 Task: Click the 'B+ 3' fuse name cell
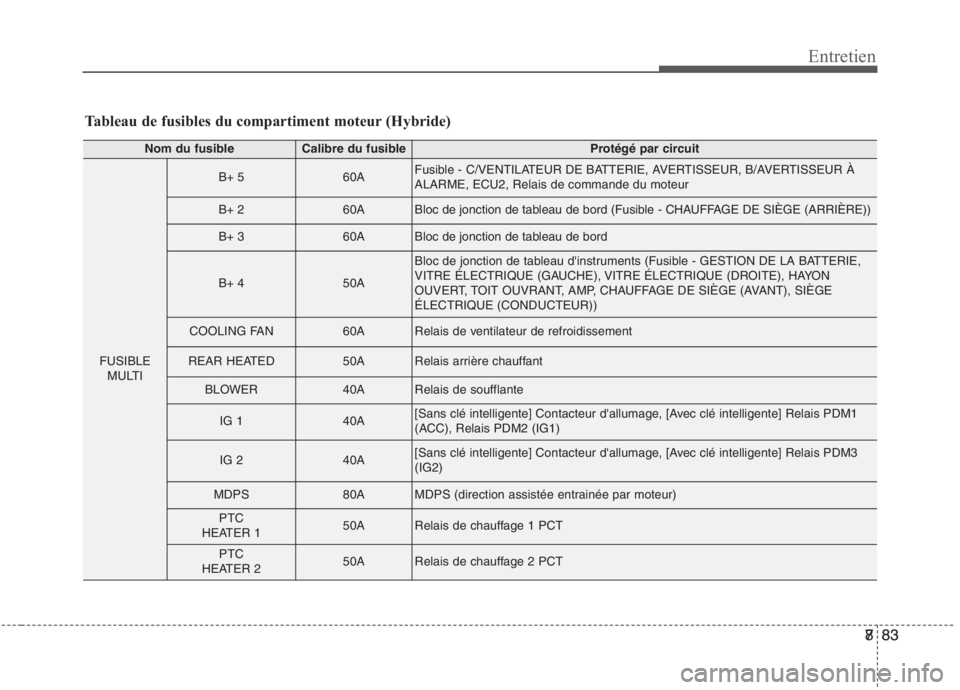tap(231, 237)
